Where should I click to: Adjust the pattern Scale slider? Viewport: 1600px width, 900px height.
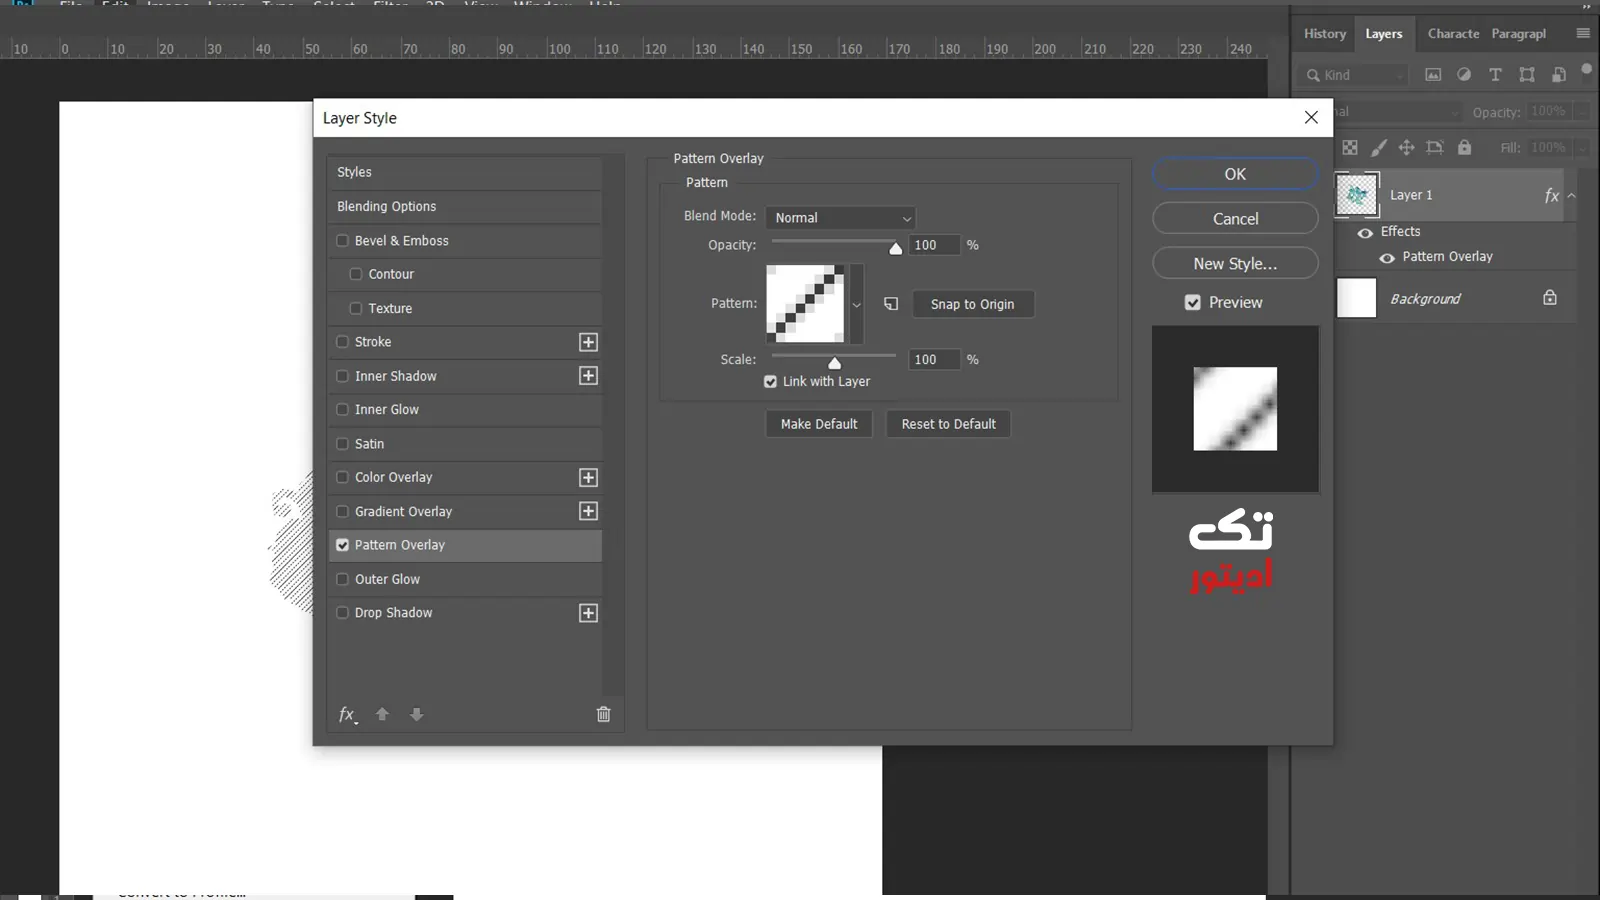tap(834, 361)
